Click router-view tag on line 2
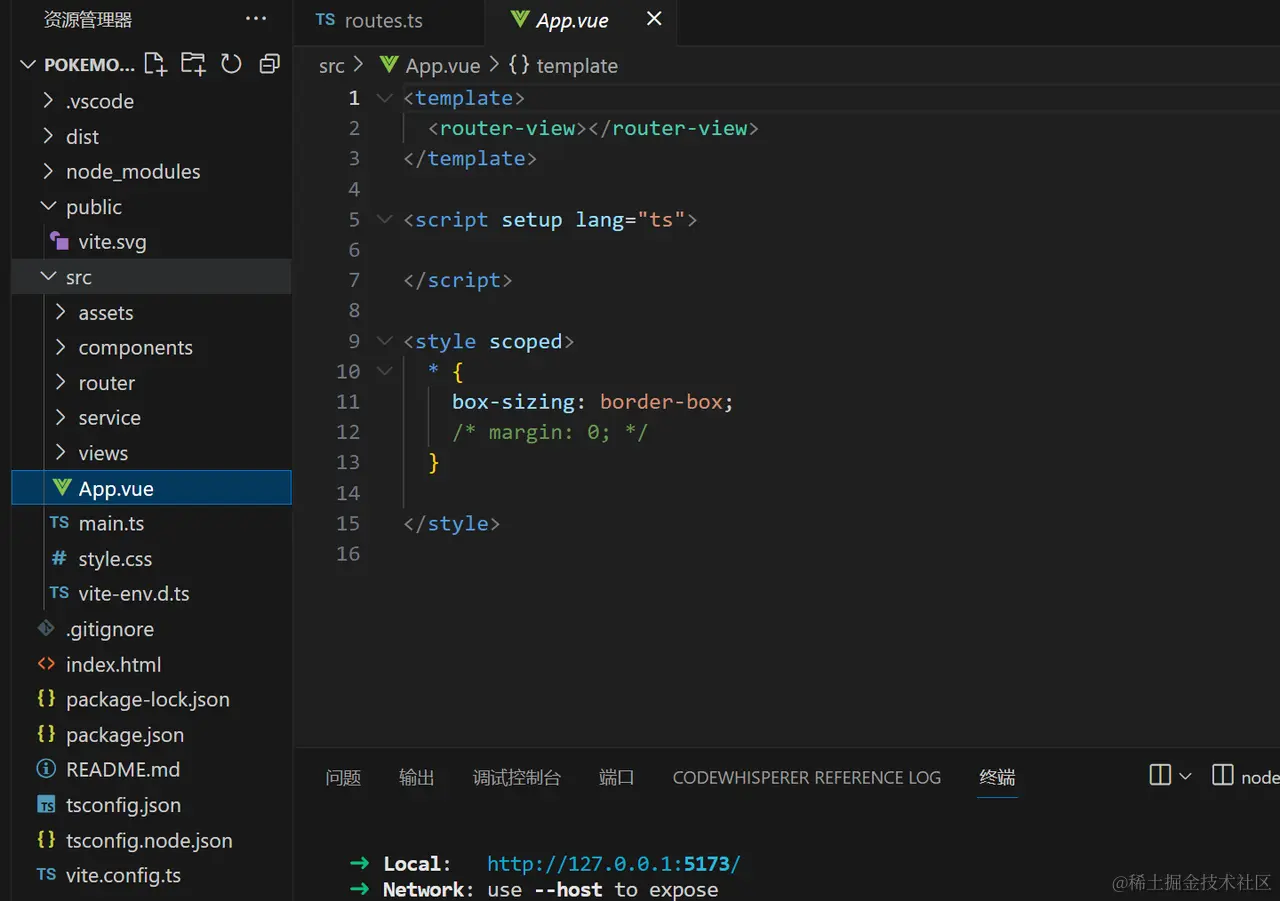1280x901 pixels. point(508,128)
